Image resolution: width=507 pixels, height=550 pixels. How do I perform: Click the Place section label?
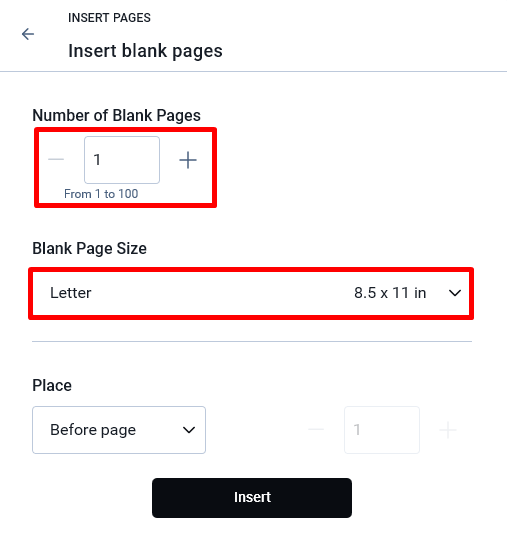tap(52, 385)
